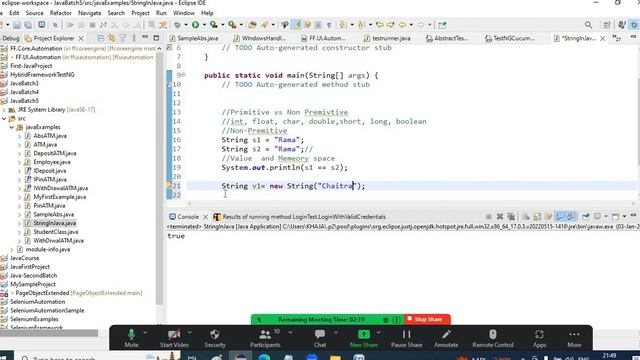This screenshot has width=640, height=360.
Task: Open Run button dropdown arrow
Action: (x=204, y=25)
